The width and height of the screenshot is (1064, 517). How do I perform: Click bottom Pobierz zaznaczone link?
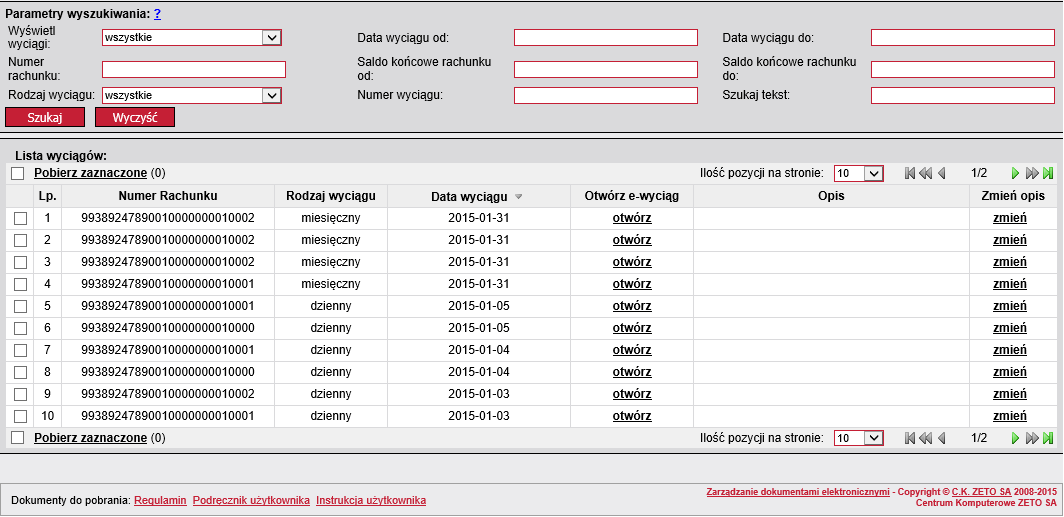click(x=90, y=438)
